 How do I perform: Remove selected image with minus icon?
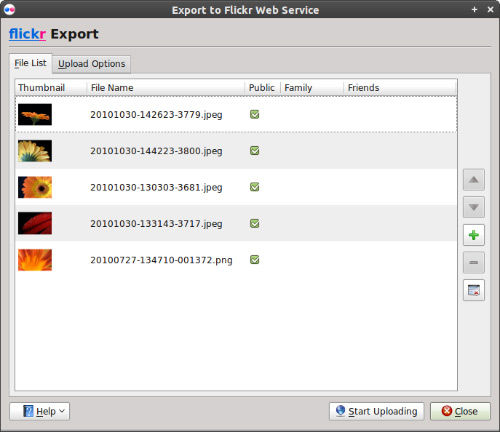point(474,263)
